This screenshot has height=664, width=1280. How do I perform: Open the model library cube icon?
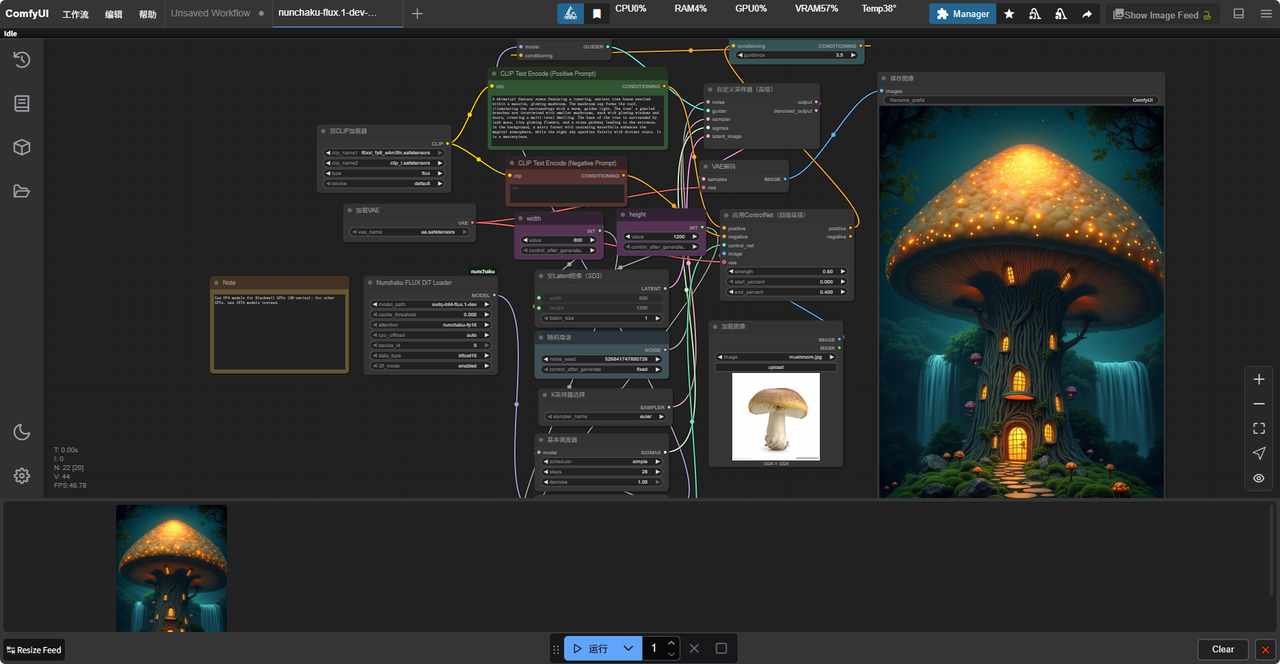[x=21, y=147]
